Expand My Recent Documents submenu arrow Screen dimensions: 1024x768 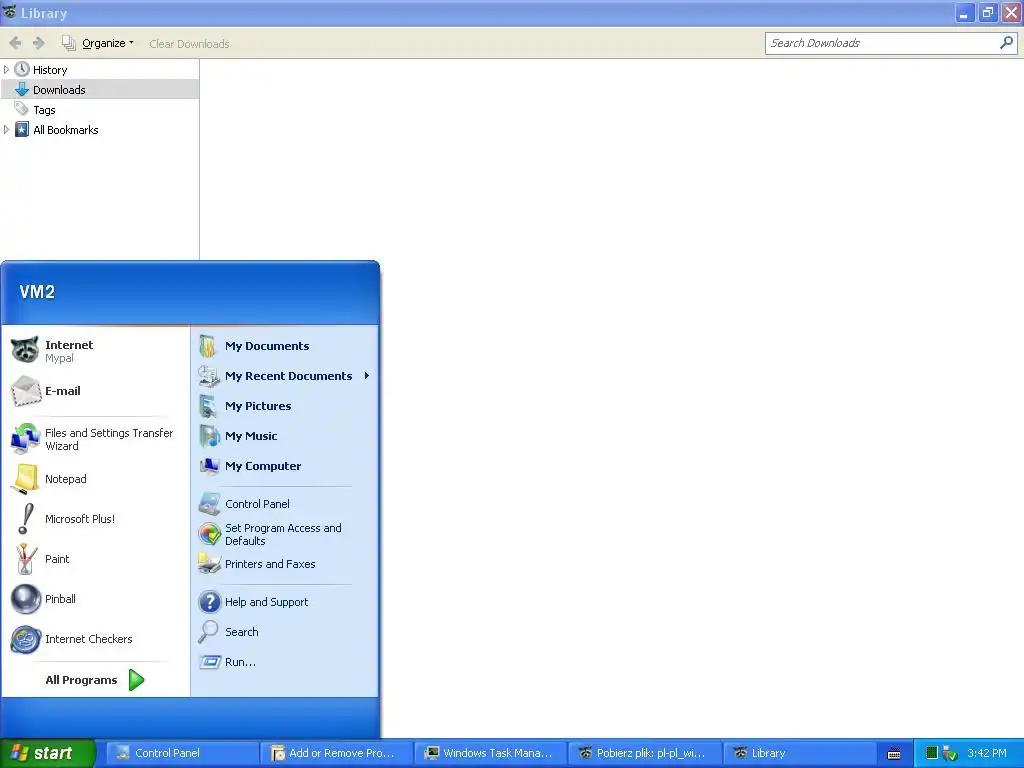(367, 376)
